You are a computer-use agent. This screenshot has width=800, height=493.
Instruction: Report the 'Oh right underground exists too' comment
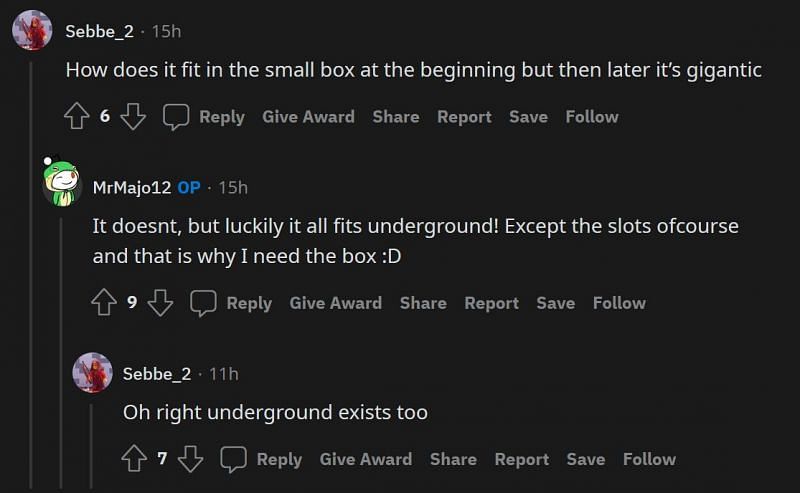tap(521, 459)
